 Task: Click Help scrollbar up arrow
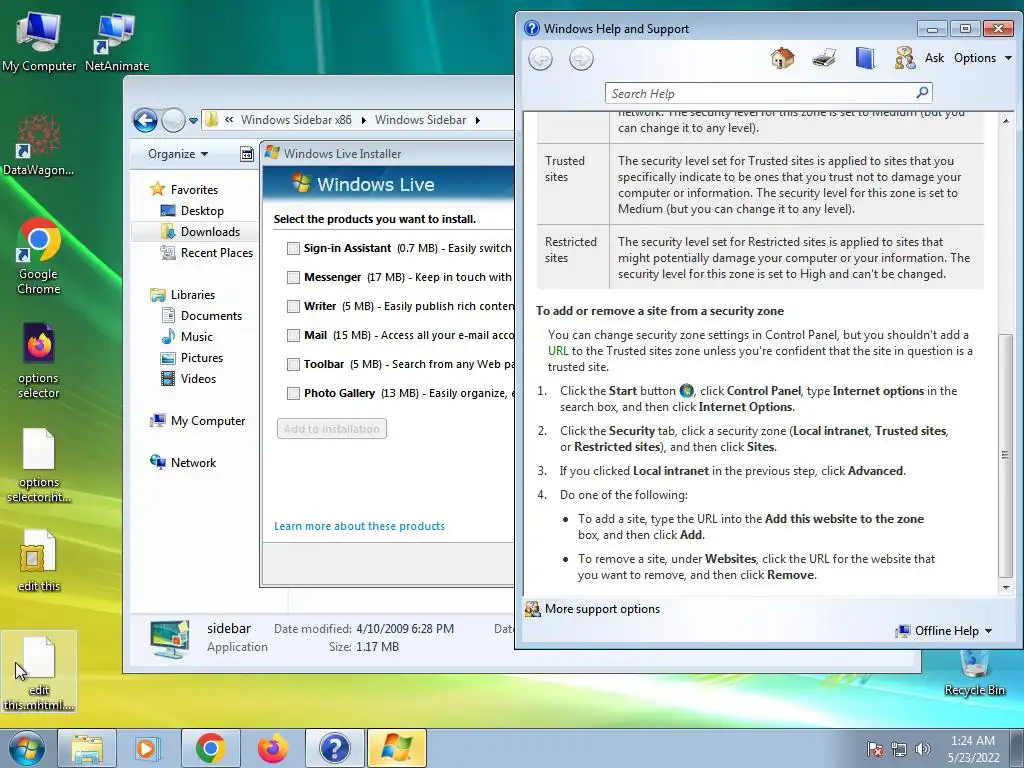coord(1006,121)
